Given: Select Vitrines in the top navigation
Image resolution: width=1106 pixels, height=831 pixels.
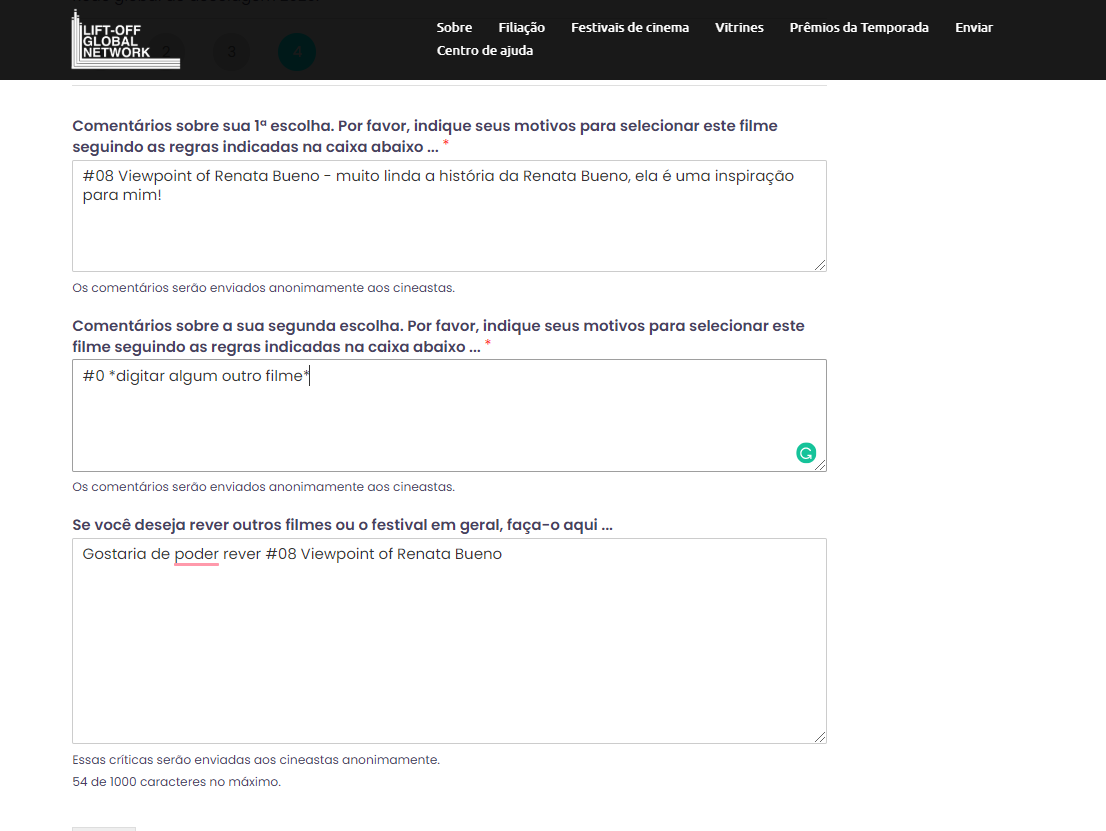Looking at the screenshot, I should click(739, 27).
